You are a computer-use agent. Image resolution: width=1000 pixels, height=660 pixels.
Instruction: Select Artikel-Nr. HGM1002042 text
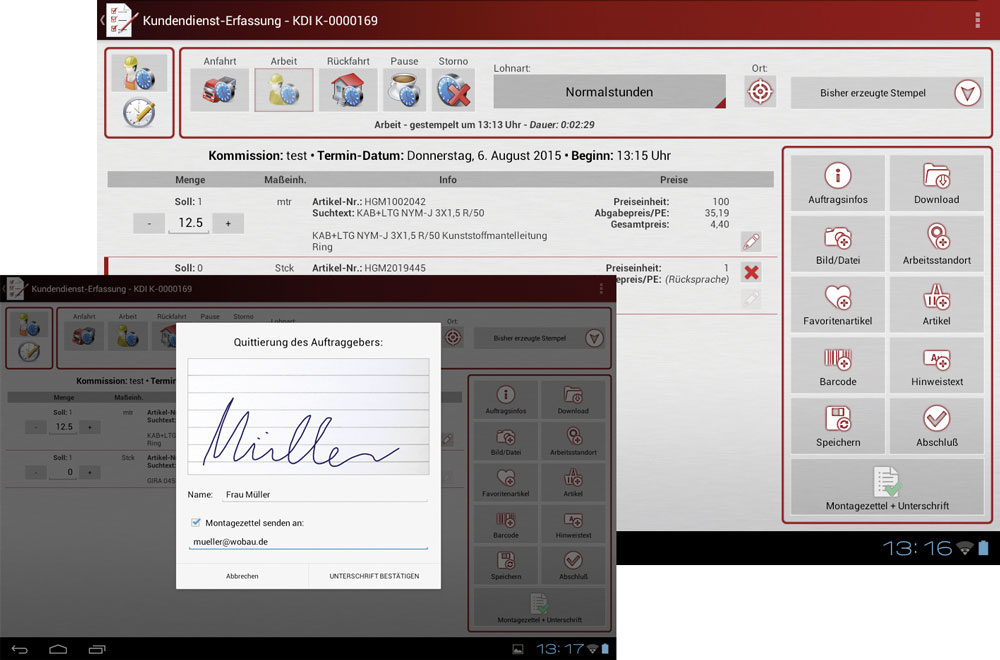pyautogui.click(x=369, y=202)
